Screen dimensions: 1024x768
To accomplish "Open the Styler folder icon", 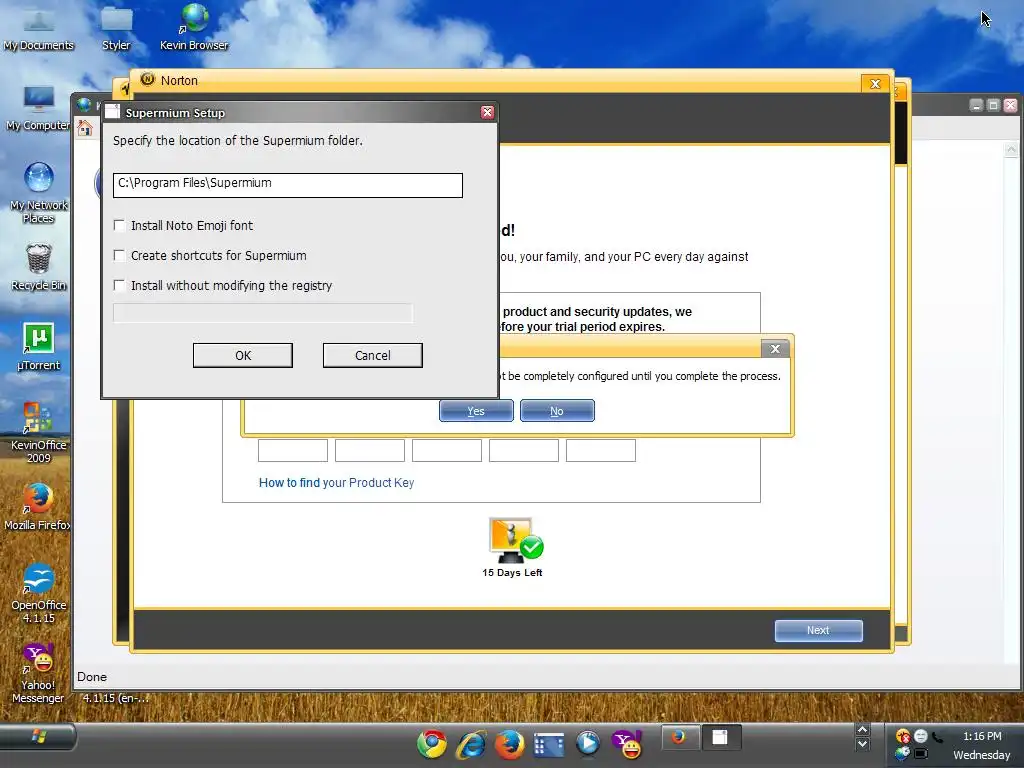I will coord(116,27).
